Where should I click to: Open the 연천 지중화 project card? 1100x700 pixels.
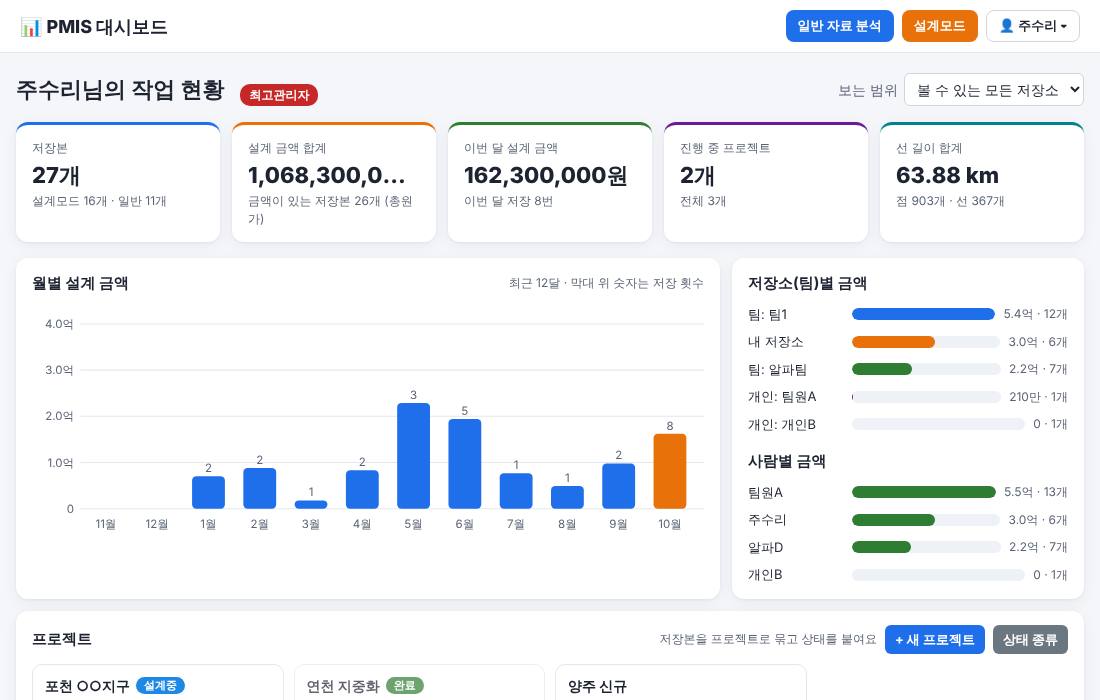click(x=420, y=682)
